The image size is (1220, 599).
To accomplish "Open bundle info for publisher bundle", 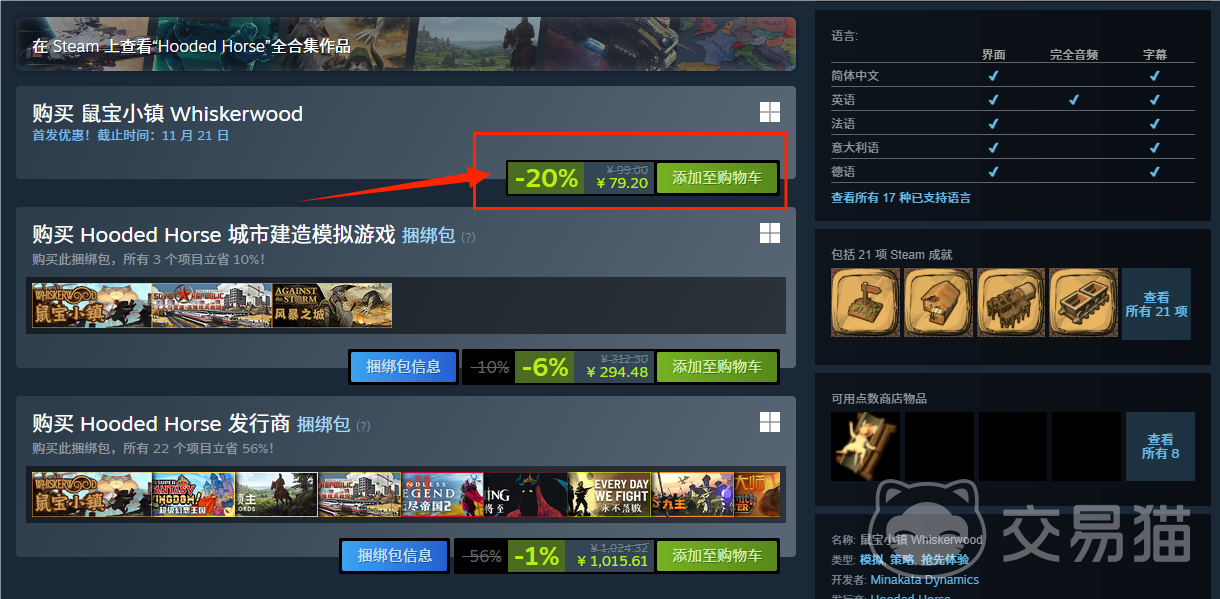I will click(395, 556).
